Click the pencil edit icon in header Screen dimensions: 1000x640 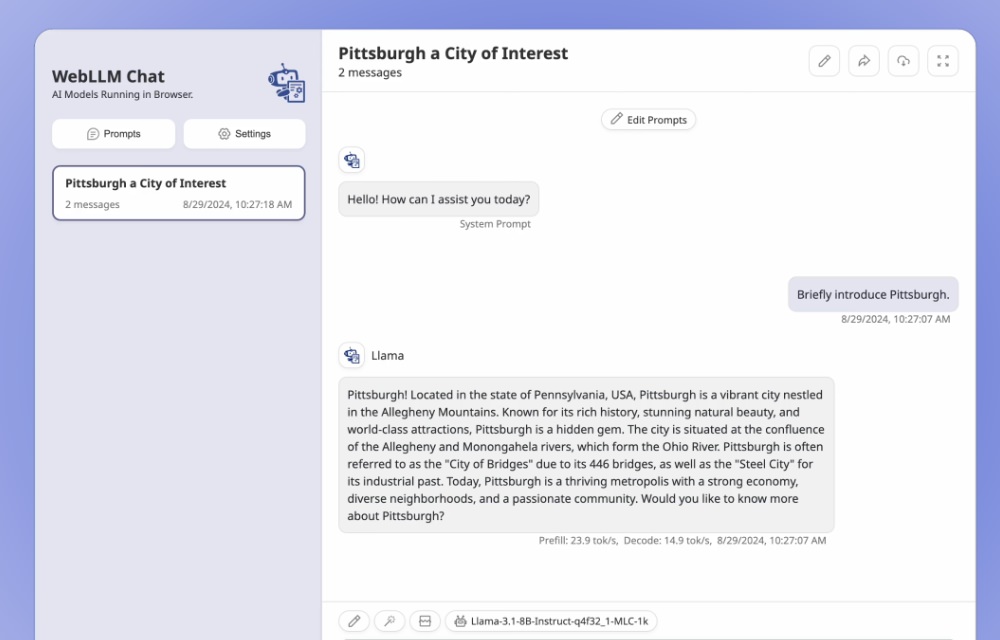tap(824, 61)
